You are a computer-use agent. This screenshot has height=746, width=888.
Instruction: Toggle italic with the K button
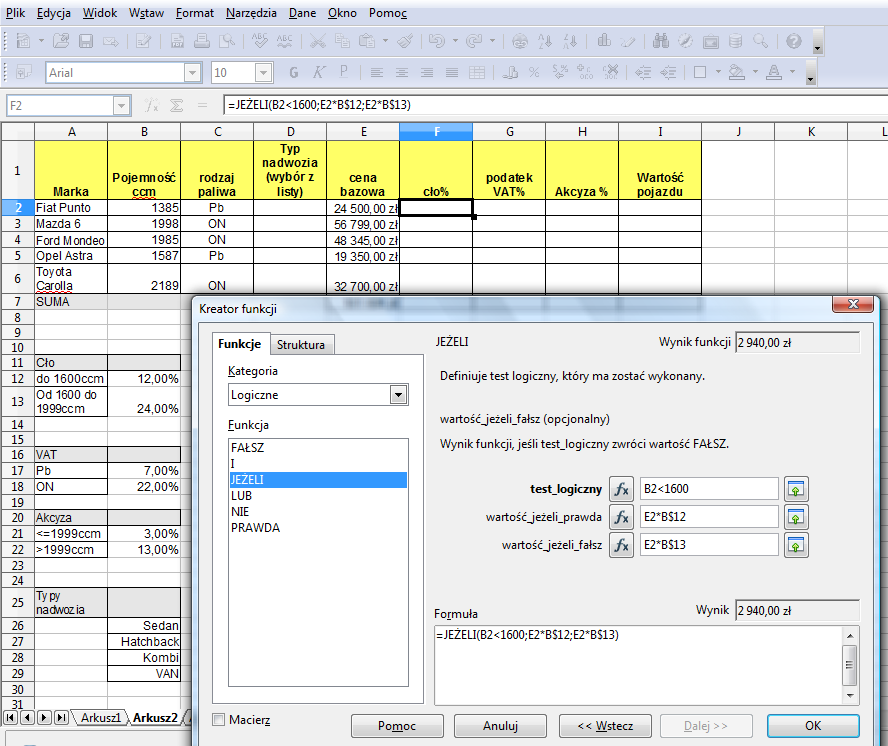coord(318,73)
